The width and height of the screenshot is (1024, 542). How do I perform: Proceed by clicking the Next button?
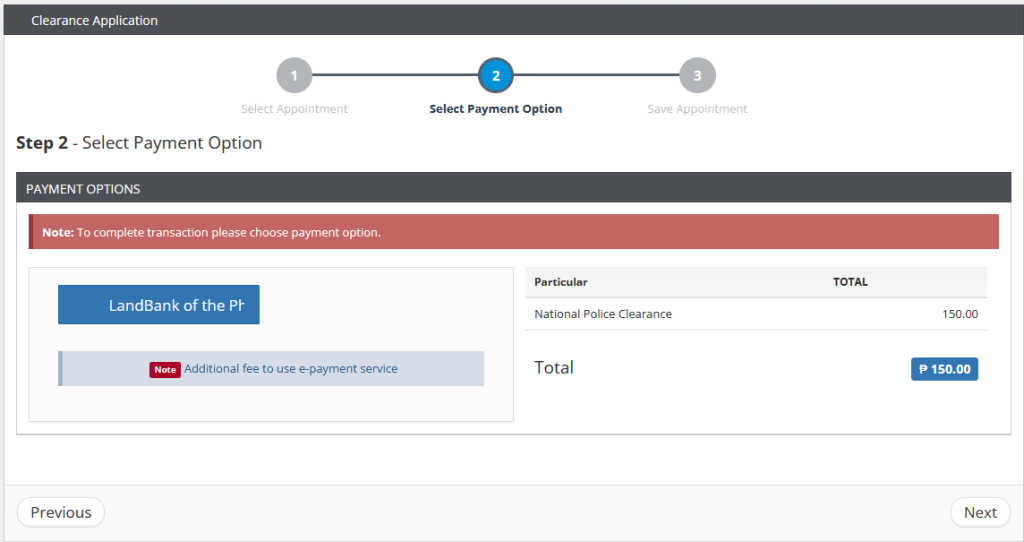point(980,512)
